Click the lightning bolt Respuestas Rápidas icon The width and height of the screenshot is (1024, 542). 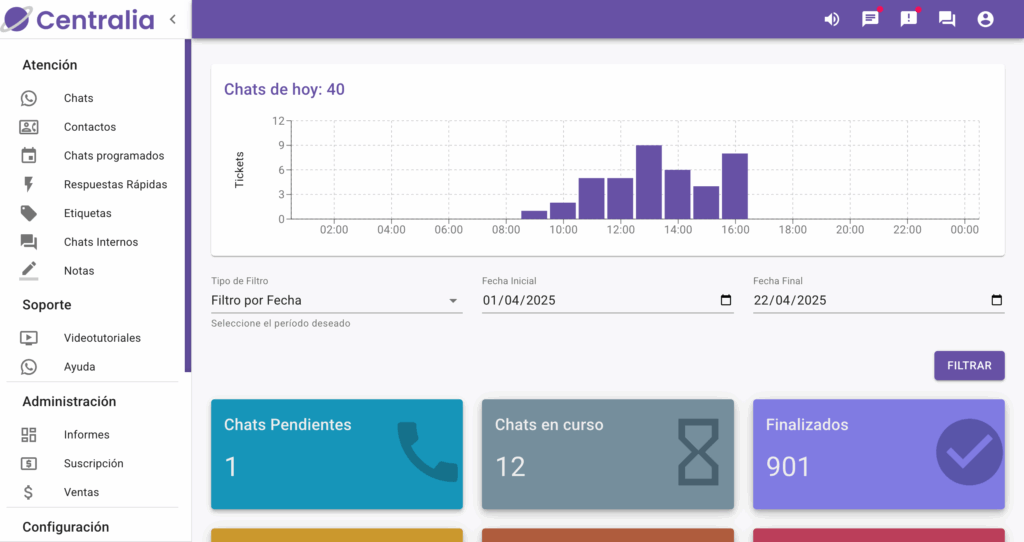[x=29, y=184]
